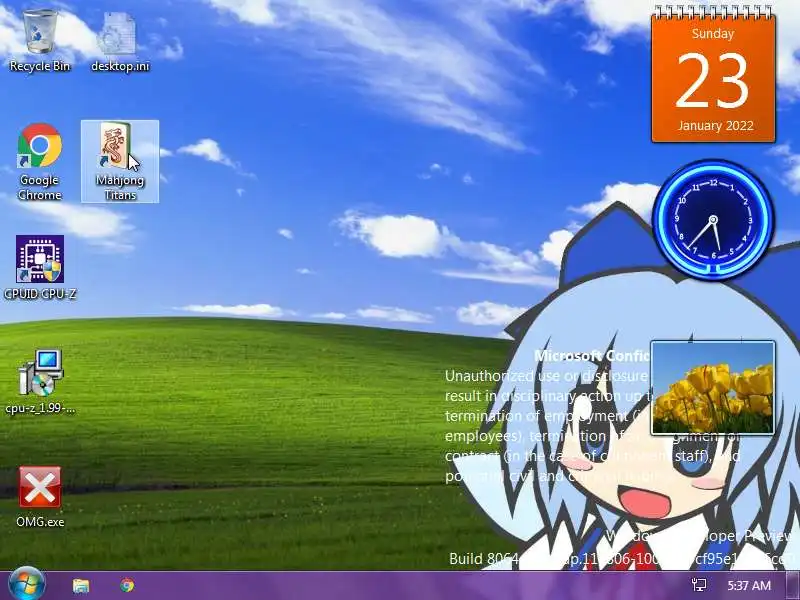Click the Show desktop button at taskbar end
Screen dimensions: 800x600
click(x=793, y=585)
